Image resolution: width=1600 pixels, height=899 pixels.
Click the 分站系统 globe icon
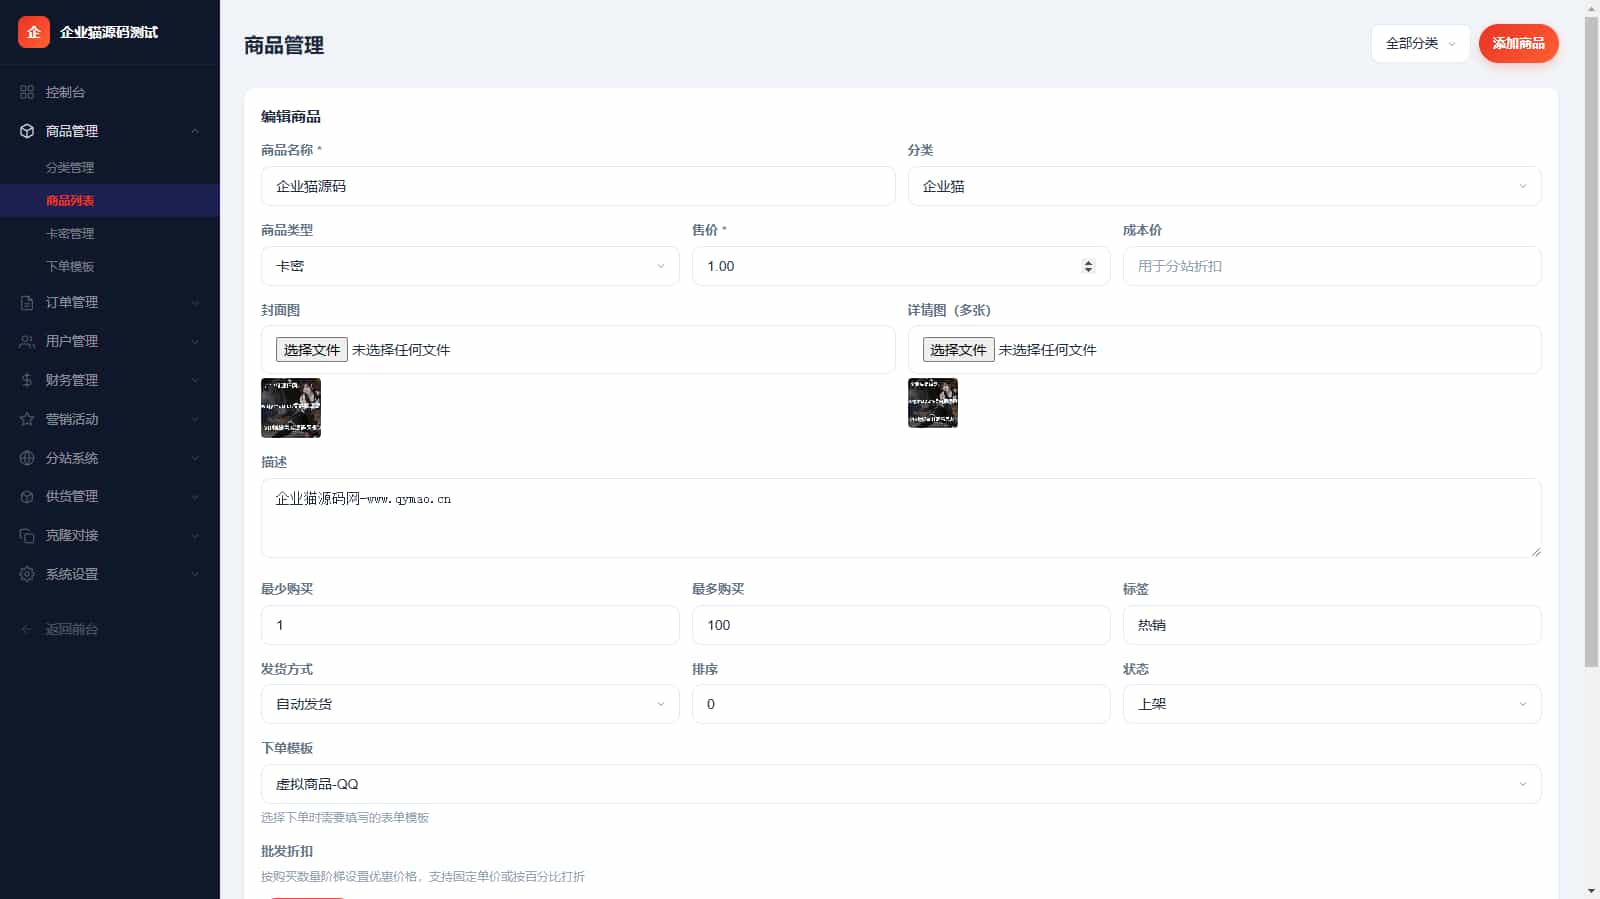point(27,458)
